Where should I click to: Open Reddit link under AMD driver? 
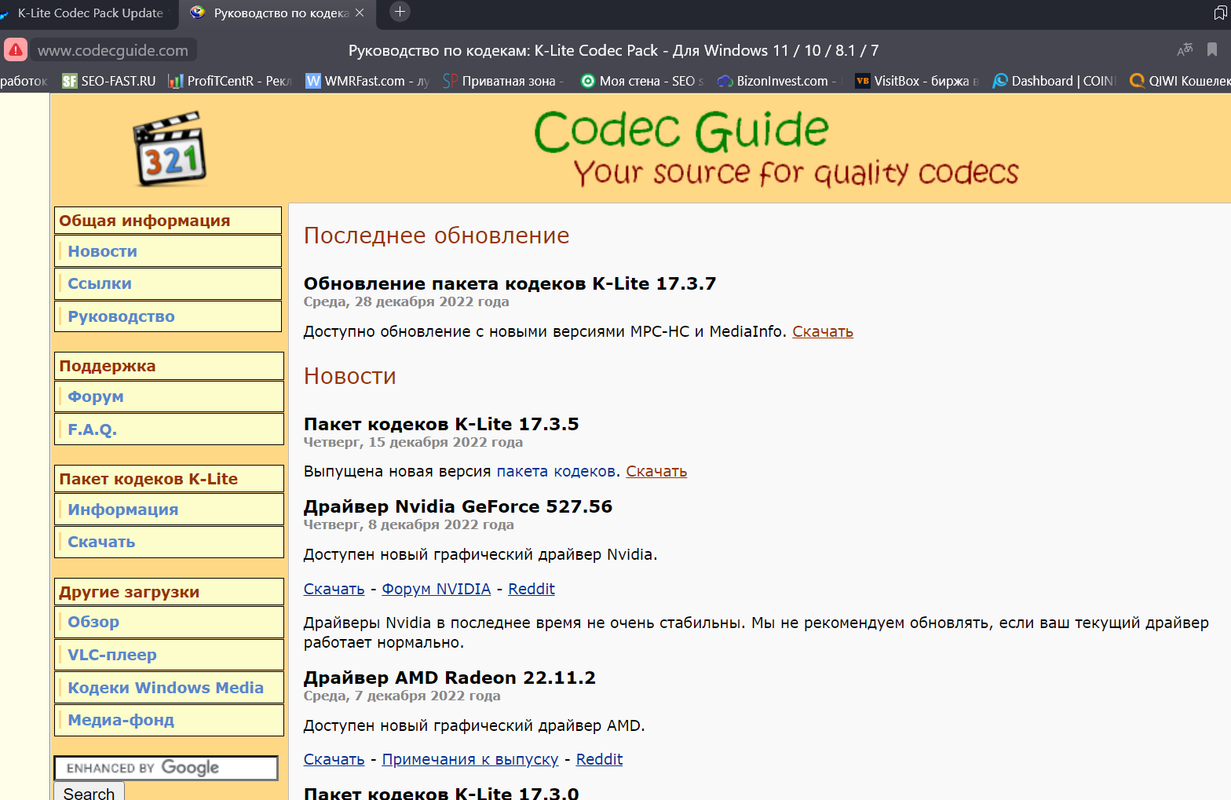[599, 759]
